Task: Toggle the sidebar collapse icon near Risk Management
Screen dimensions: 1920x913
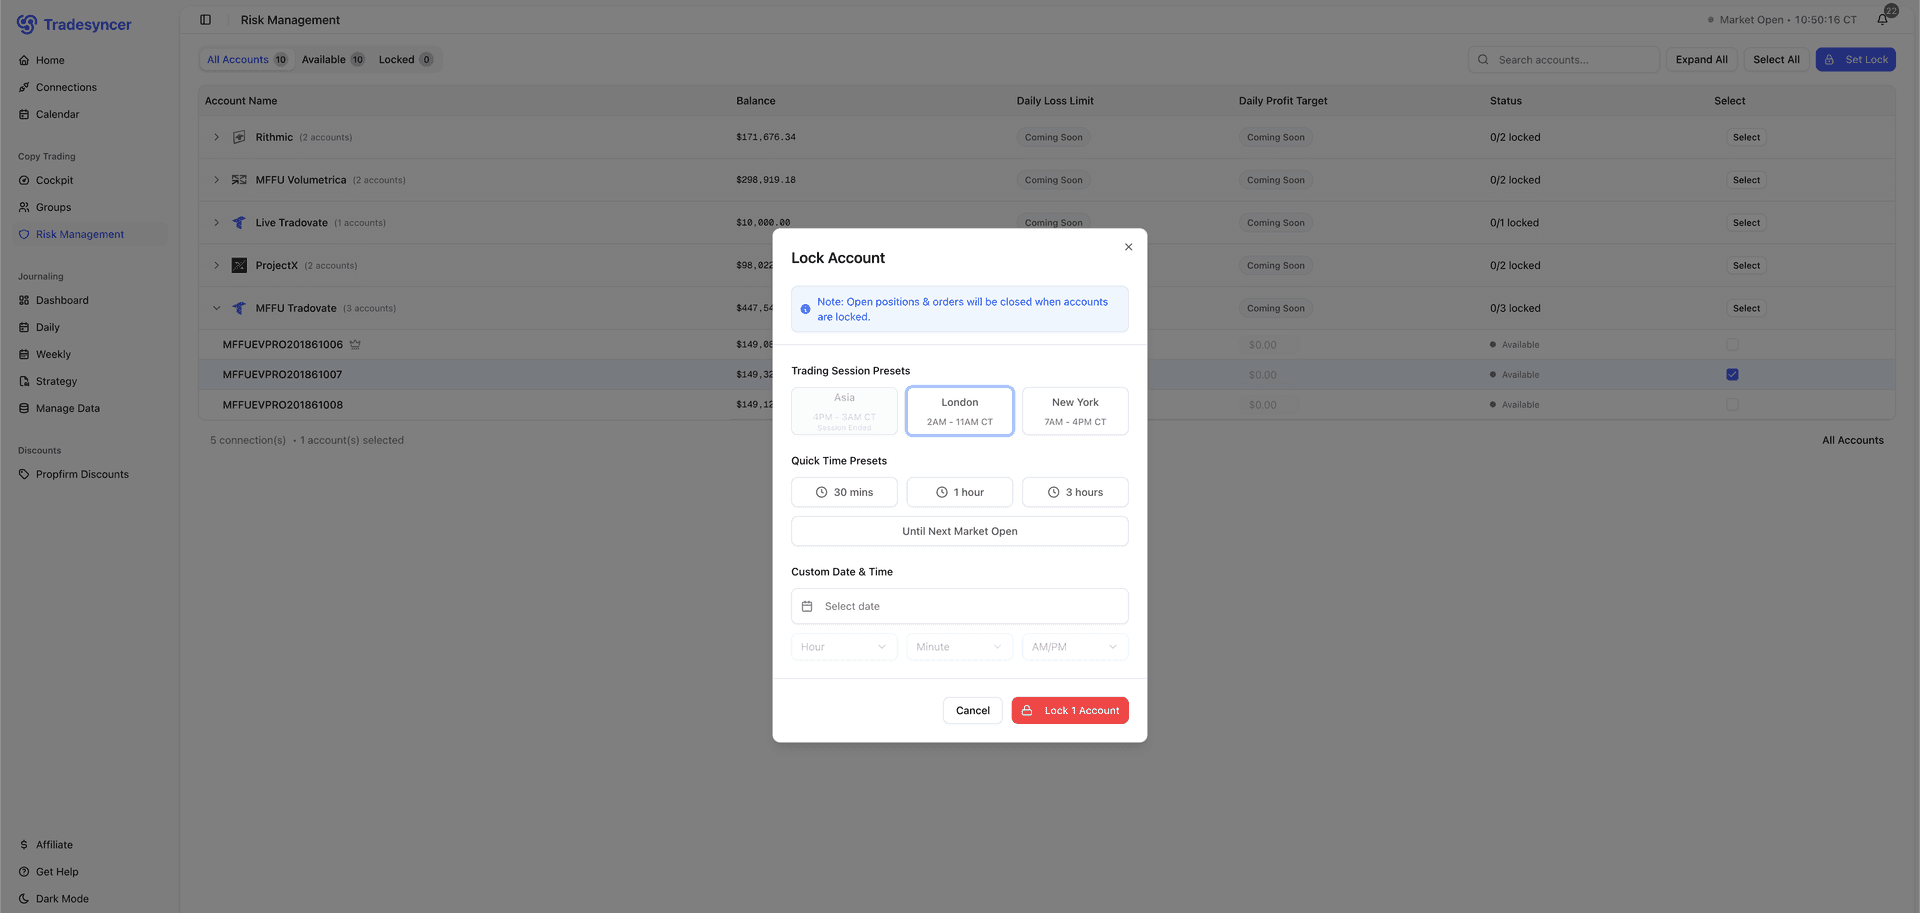Action: (x=206, y=19)
